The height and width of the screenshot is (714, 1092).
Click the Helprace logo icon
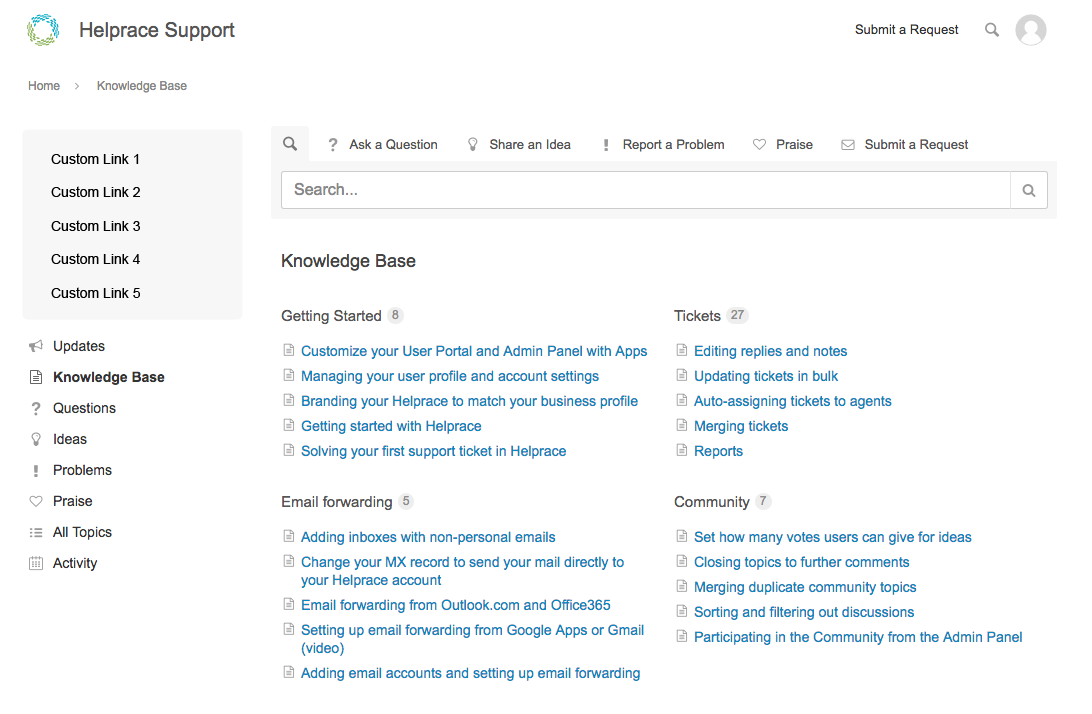pyautogui.click(x=43, y=30)
